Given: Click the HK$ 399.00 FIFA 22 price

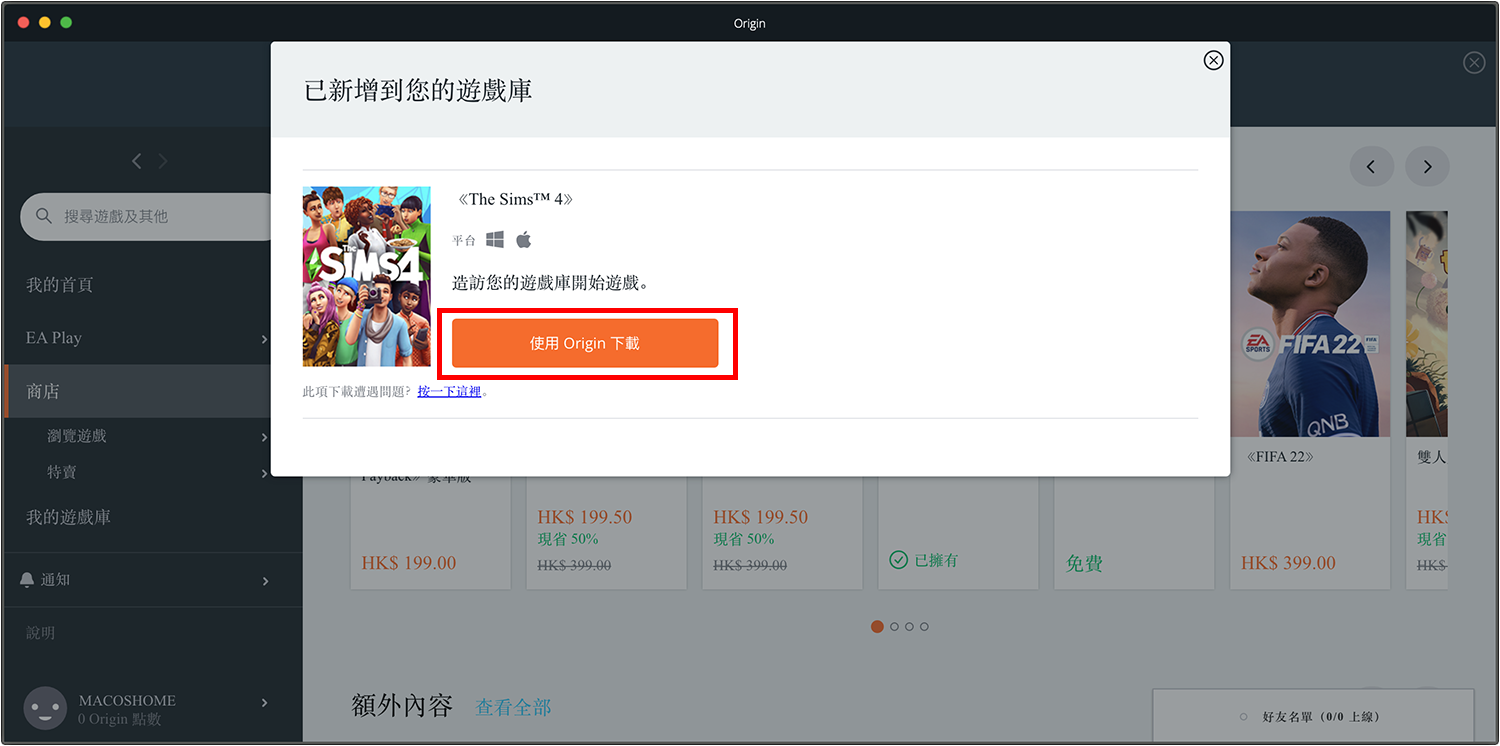Looking at the screenshot, I should 1288,563.
